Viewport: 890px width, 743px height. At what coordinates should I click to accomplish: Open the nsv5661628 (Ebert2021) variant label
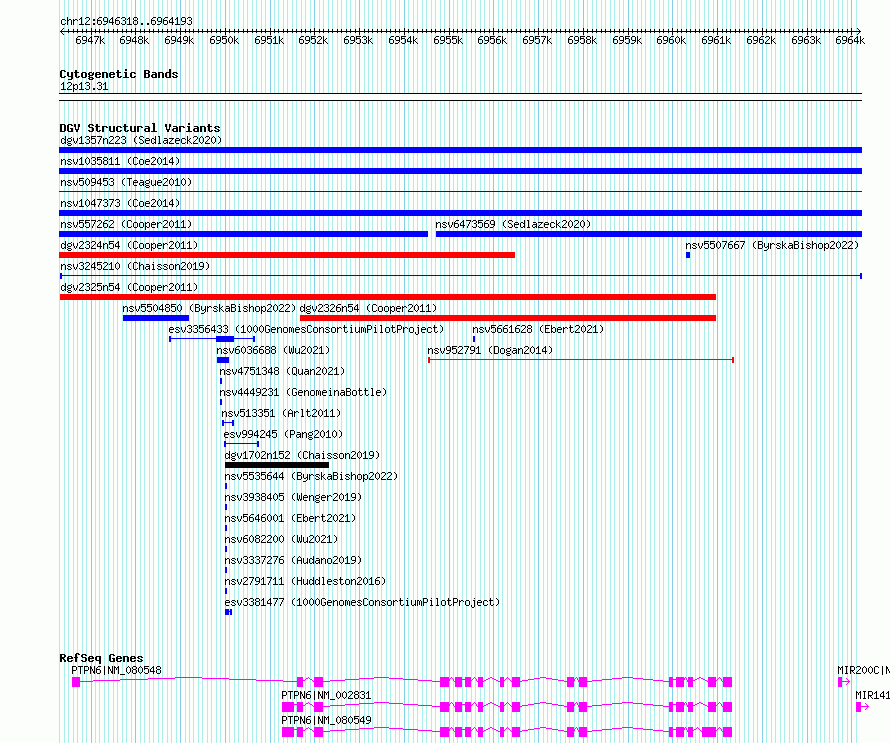click(538, 329)
